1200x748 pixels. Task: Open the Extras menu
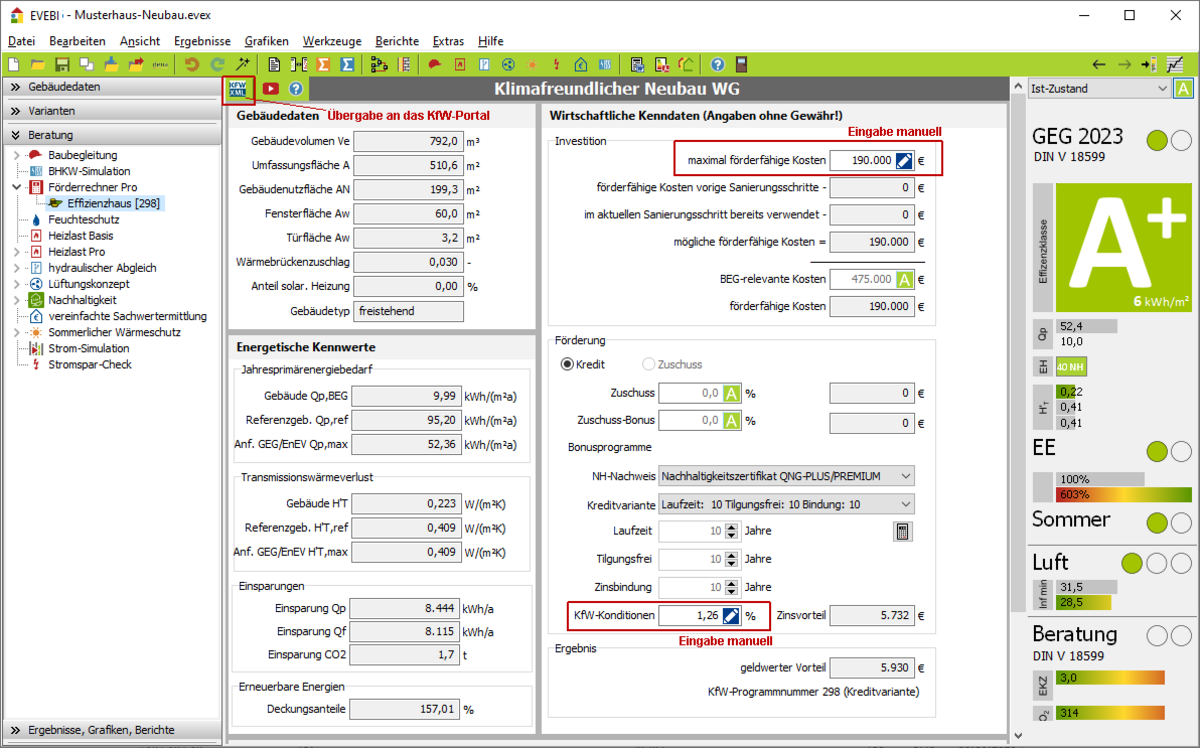click(449, 41)
